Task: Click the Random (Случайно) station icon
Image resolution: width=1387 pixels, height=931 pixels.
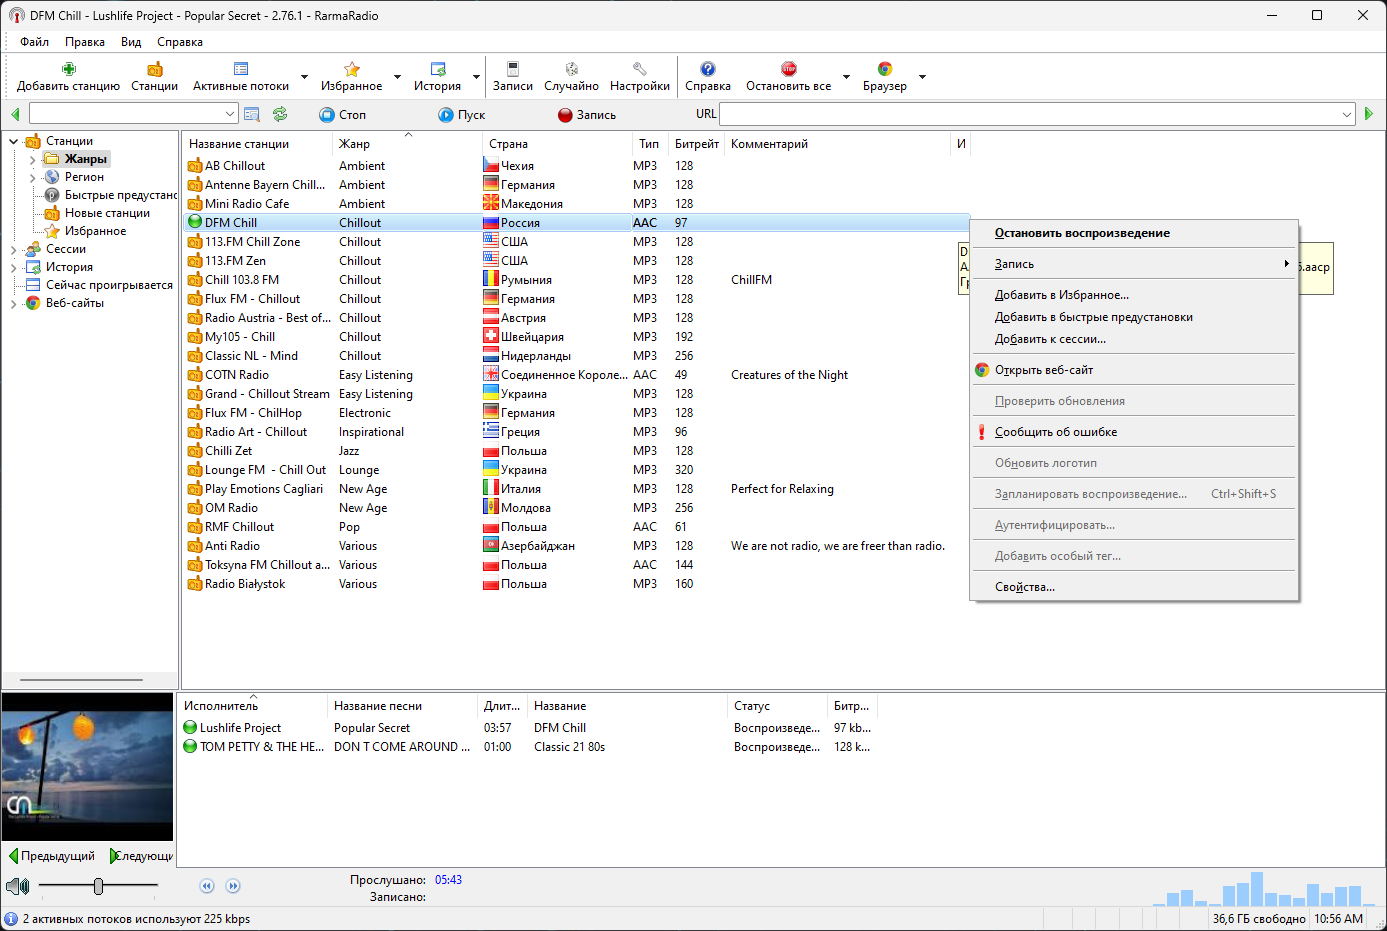Action: pyautogui.click(x=572, y=69)
